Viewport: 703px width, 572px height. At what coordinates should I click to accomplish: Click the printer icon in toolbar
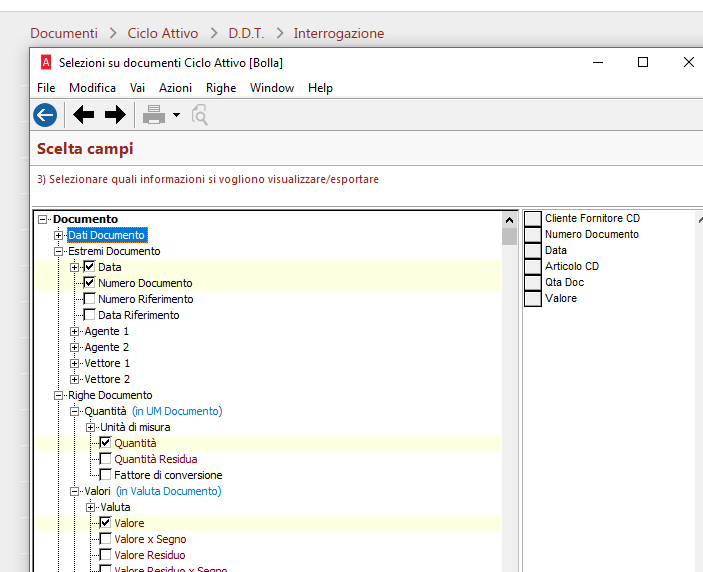pos(154,115)
